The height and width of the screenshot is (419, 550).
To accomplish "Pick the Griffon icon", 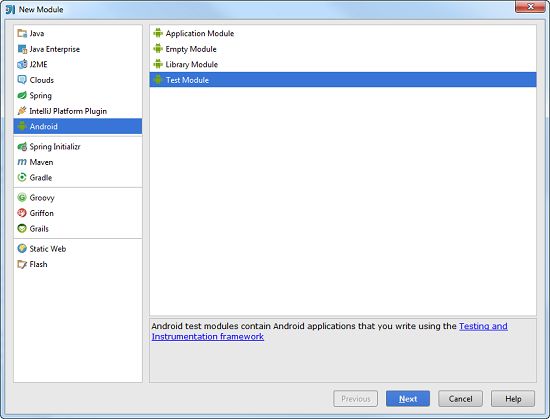I will coord(22,213).
